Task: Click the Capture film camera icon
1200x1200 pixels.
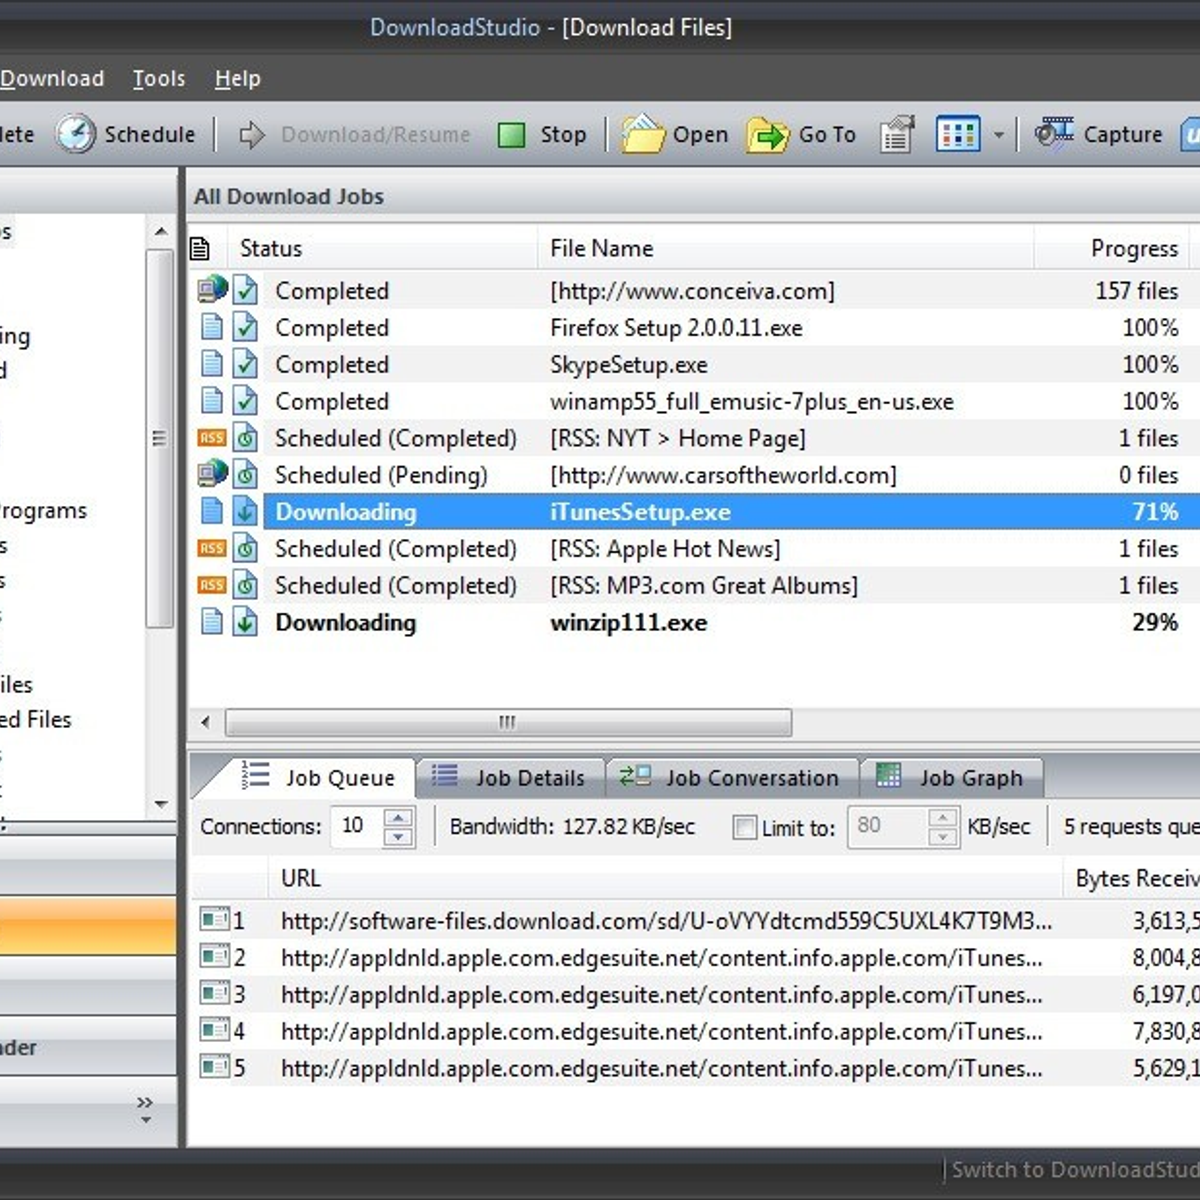Action: tap(1054, 132)
